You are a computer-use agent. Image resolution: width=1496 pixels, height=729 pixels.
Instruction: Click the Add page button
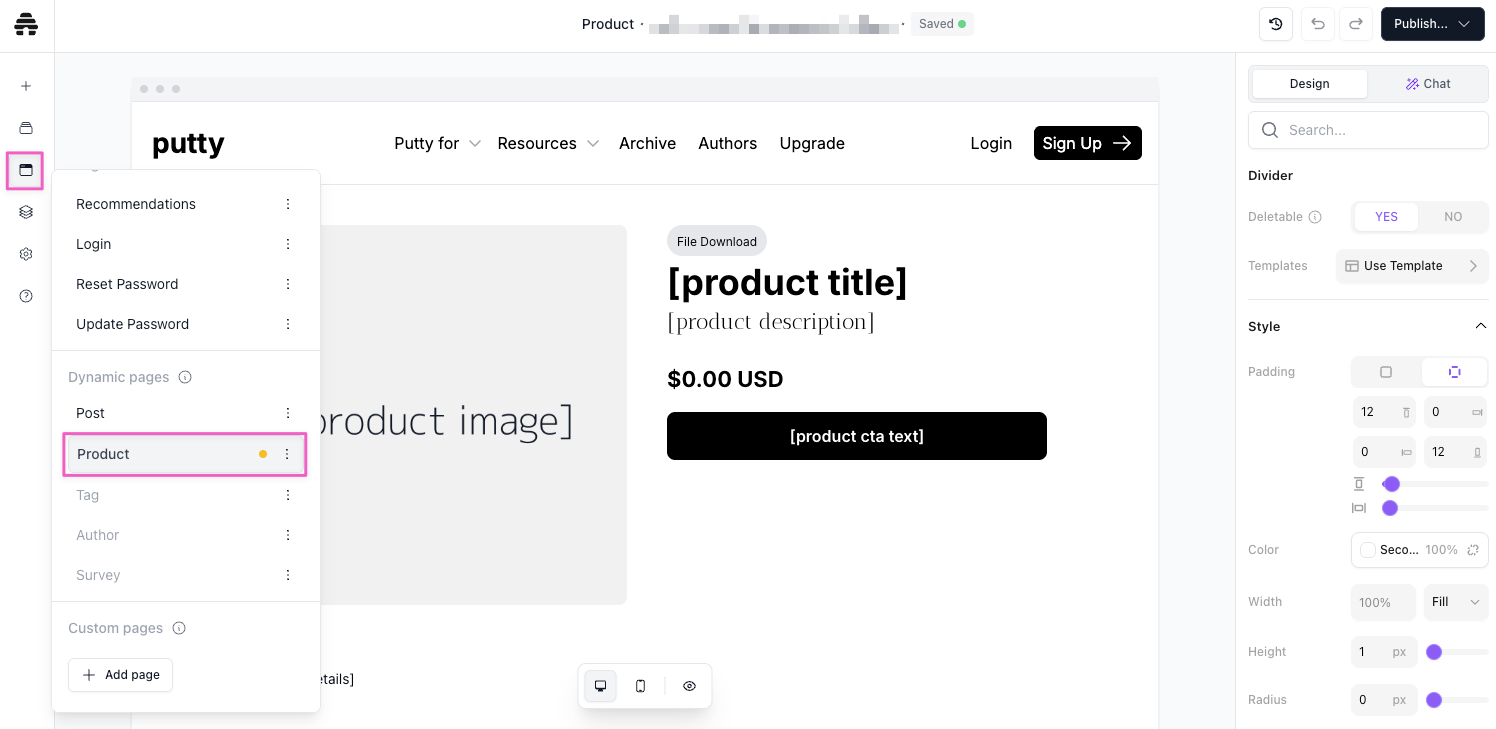click(x=121, y=675)
